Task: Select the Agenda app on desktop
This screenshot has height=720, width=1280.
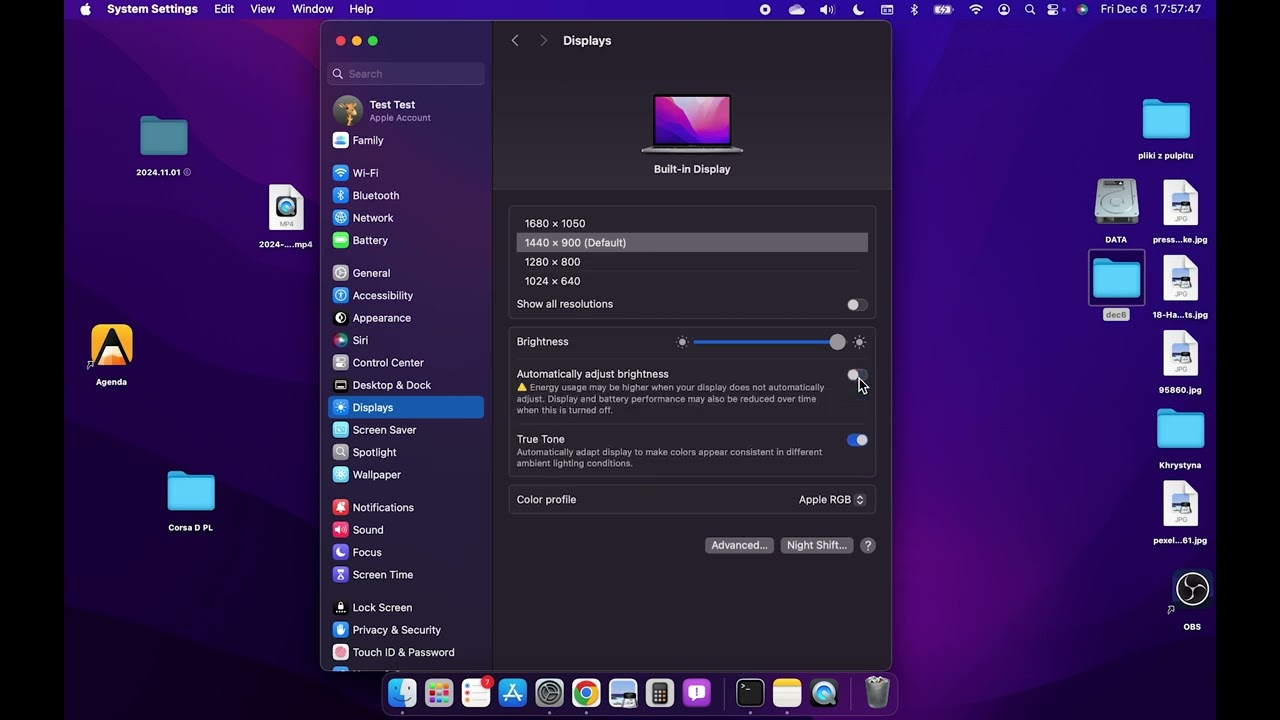Action: click(111, 354)
